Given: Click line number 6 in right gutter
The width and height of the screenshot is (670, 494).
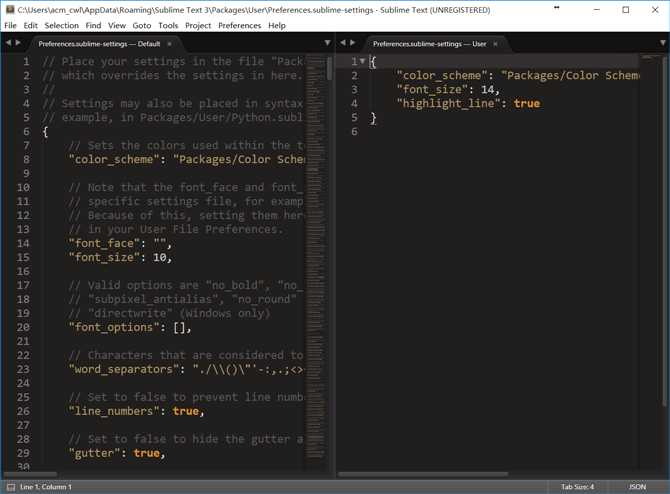Looking at the screenshot, I should [354, 132].
